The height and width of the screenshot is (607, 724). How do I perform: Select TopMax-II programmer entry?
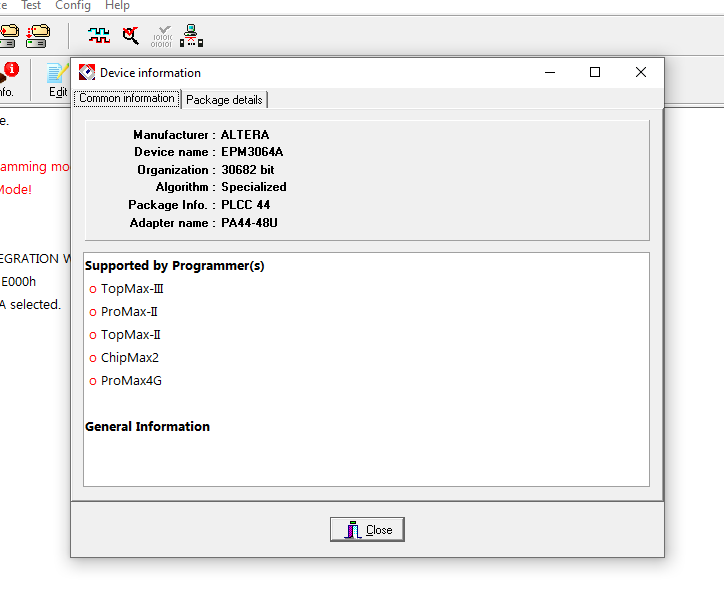coord(131,335)
